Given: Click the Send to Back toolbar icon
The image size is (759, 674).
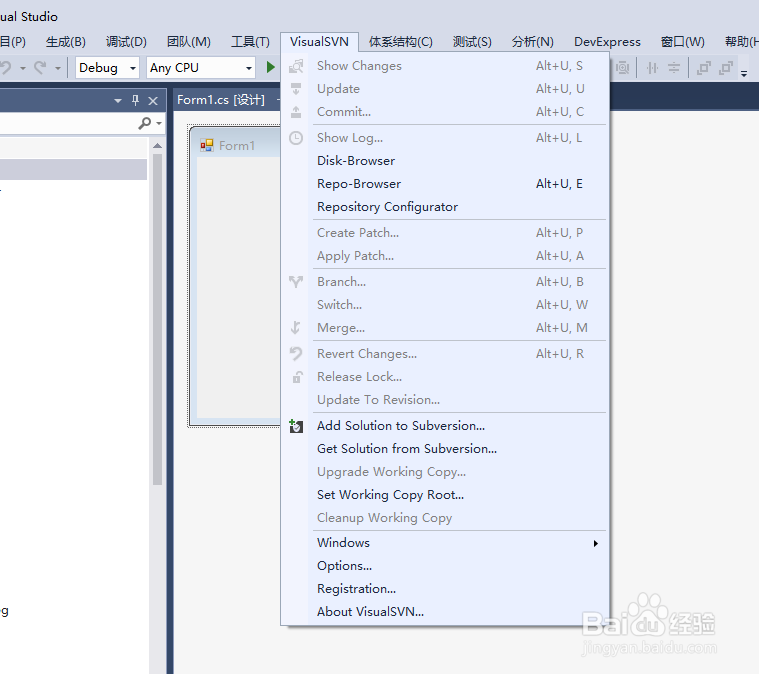Looking at the screenshot, I should (726, 68).
